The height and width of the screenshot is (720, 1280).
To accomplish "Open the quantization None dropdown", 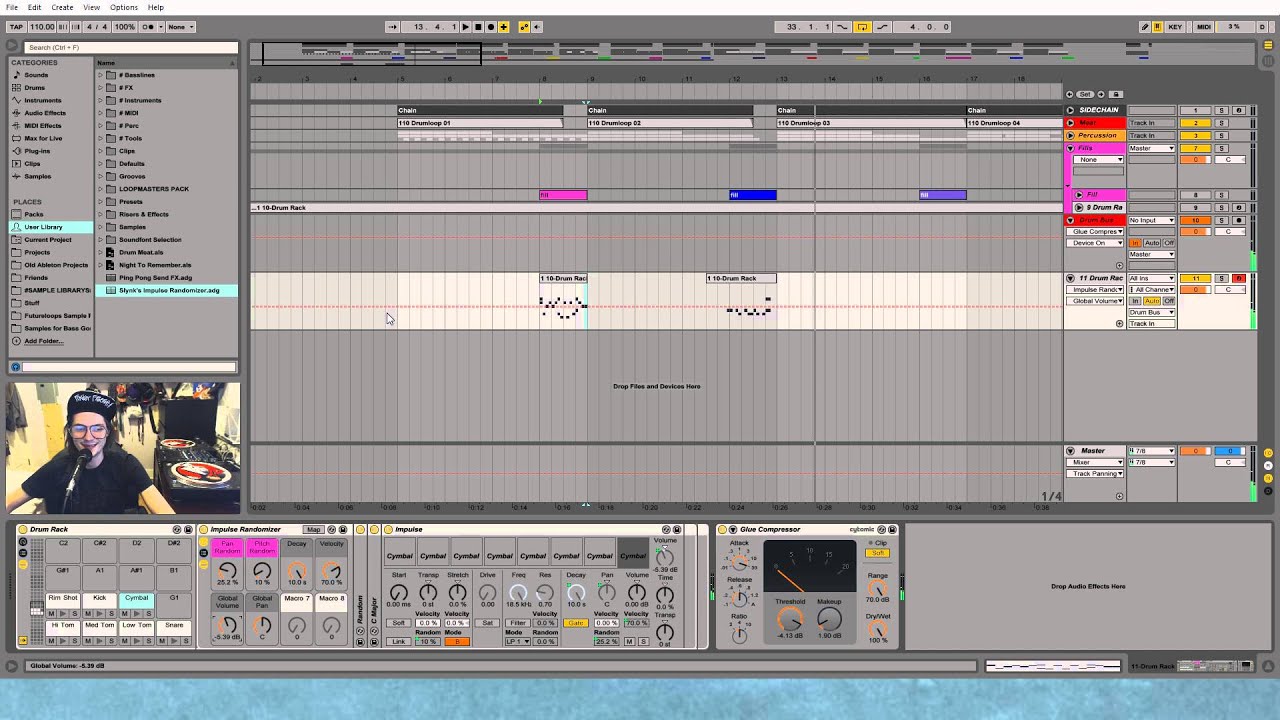I will click(x=180, y=27).
